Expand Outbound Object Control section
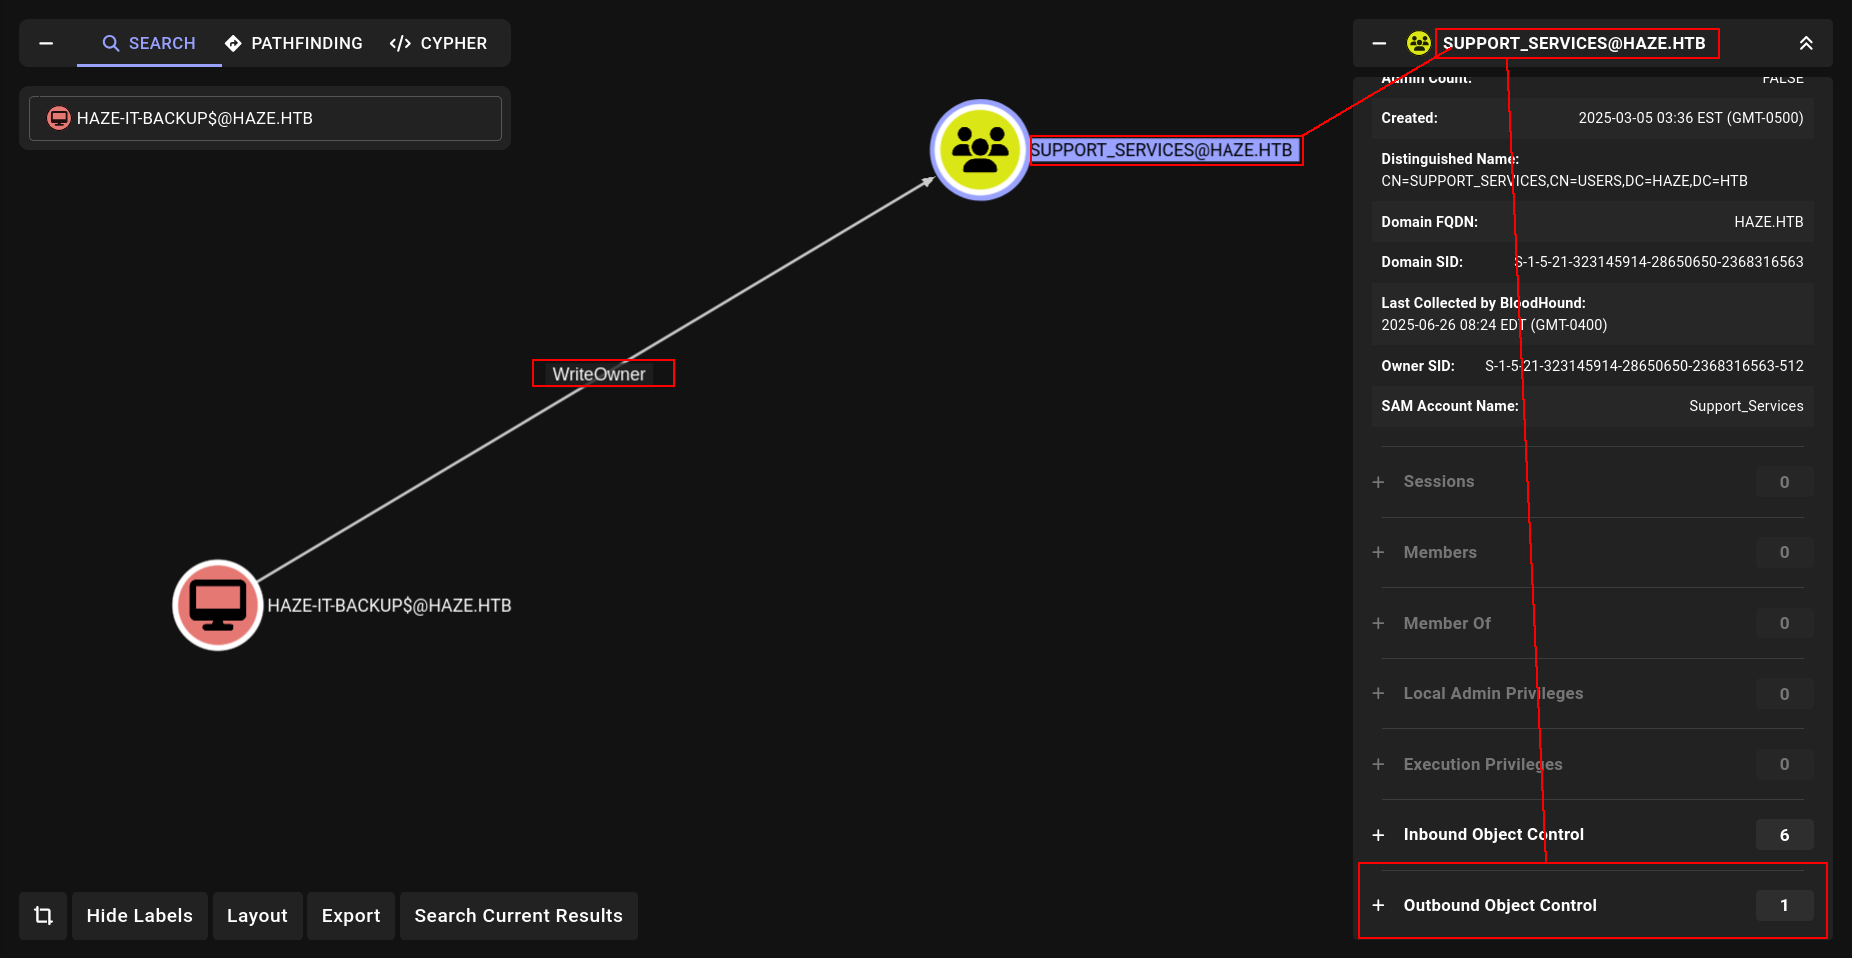Image resolution: width=1852 pixels, height=958 pixels. (1593, 905)
